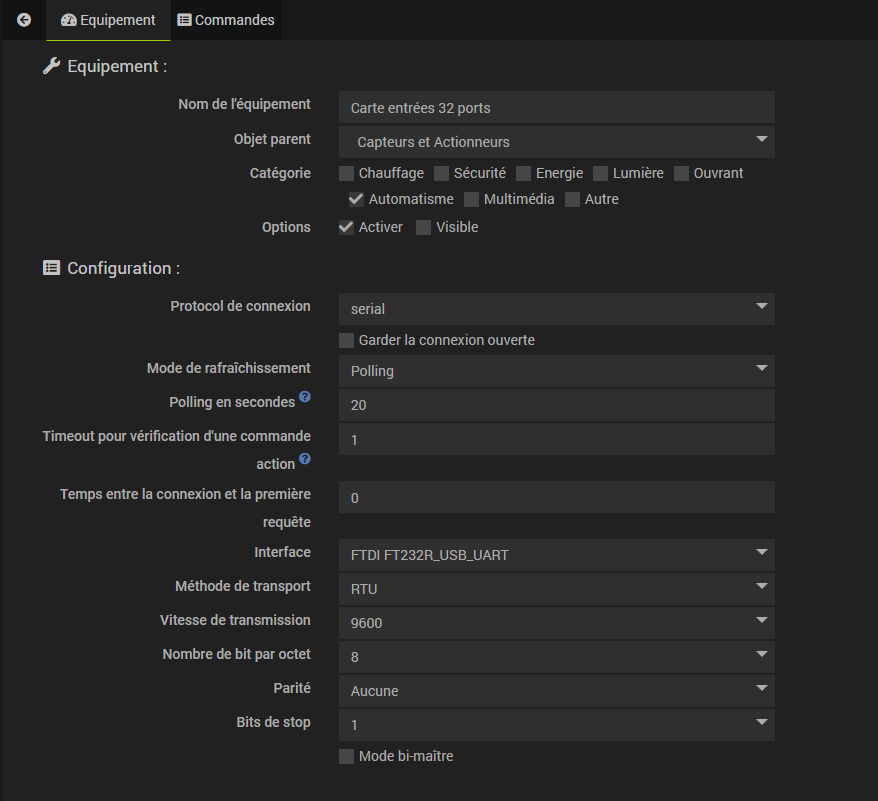Switch to the Commandes tab
878x801 pixels.
click(225, 20)
